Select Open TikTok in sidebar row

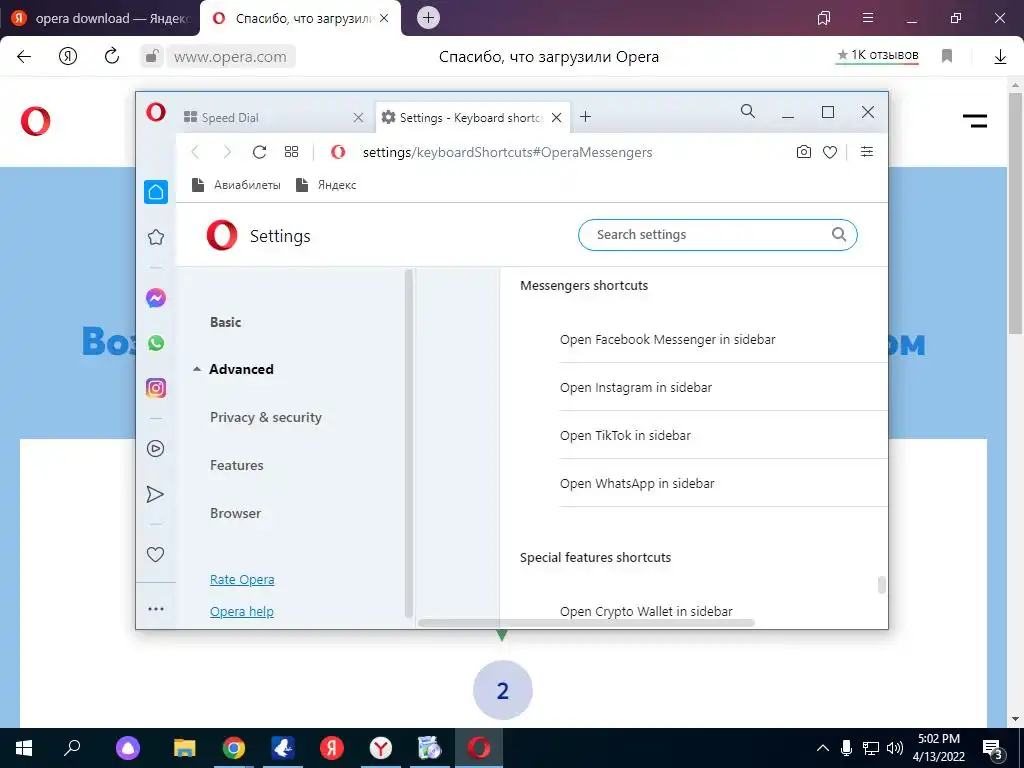pos(723,436)
